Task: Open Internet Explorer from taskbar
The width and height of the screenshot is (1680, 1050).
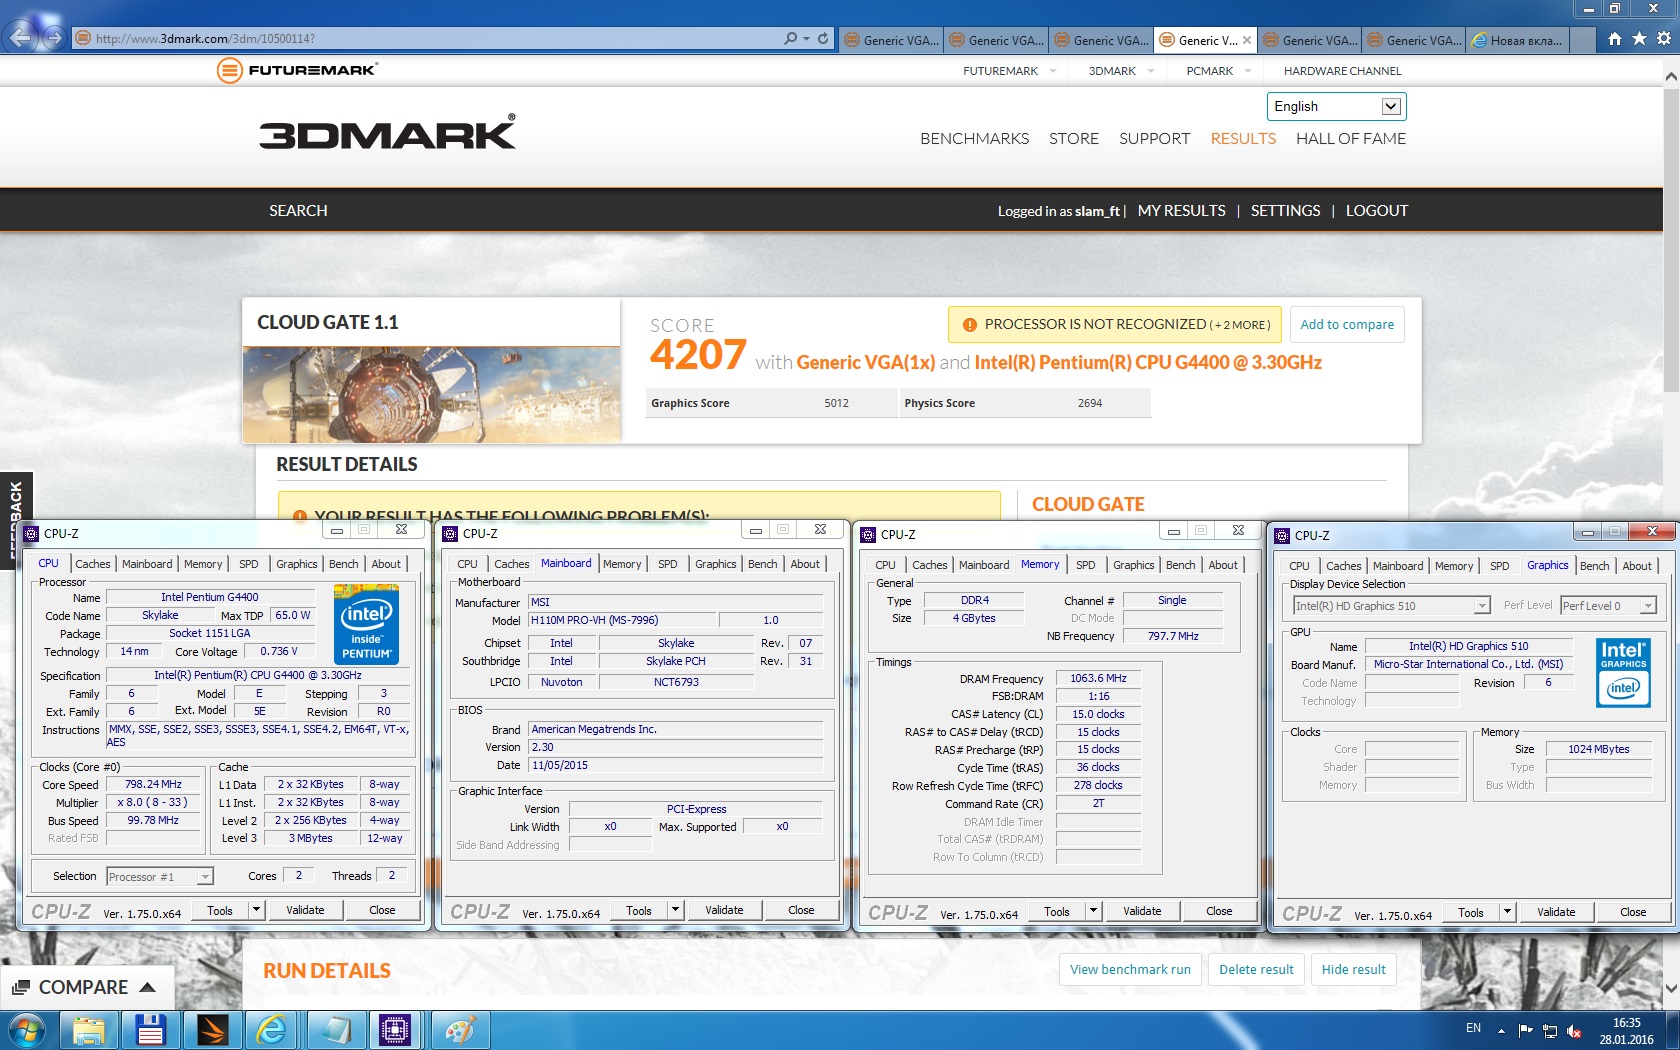Action: (272, 1030)
